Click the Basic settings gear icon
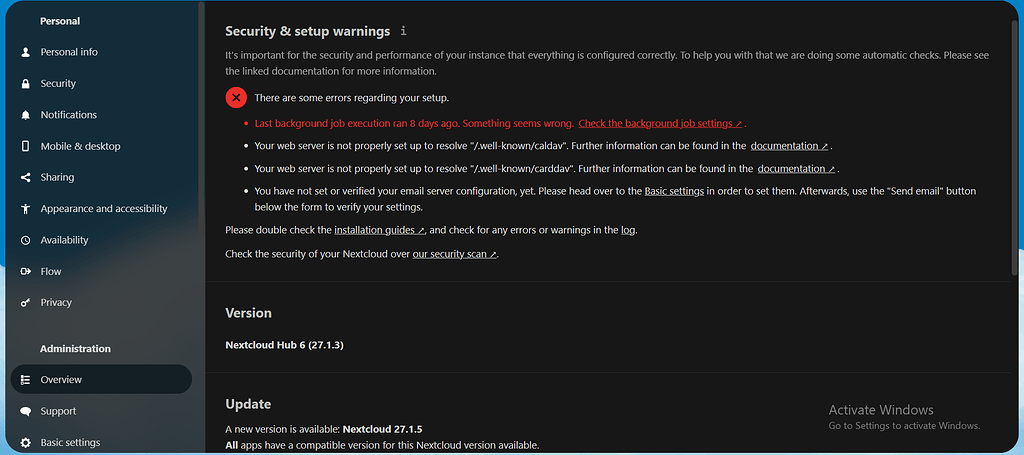The image size is (1024, 455). tap(25, 443)
